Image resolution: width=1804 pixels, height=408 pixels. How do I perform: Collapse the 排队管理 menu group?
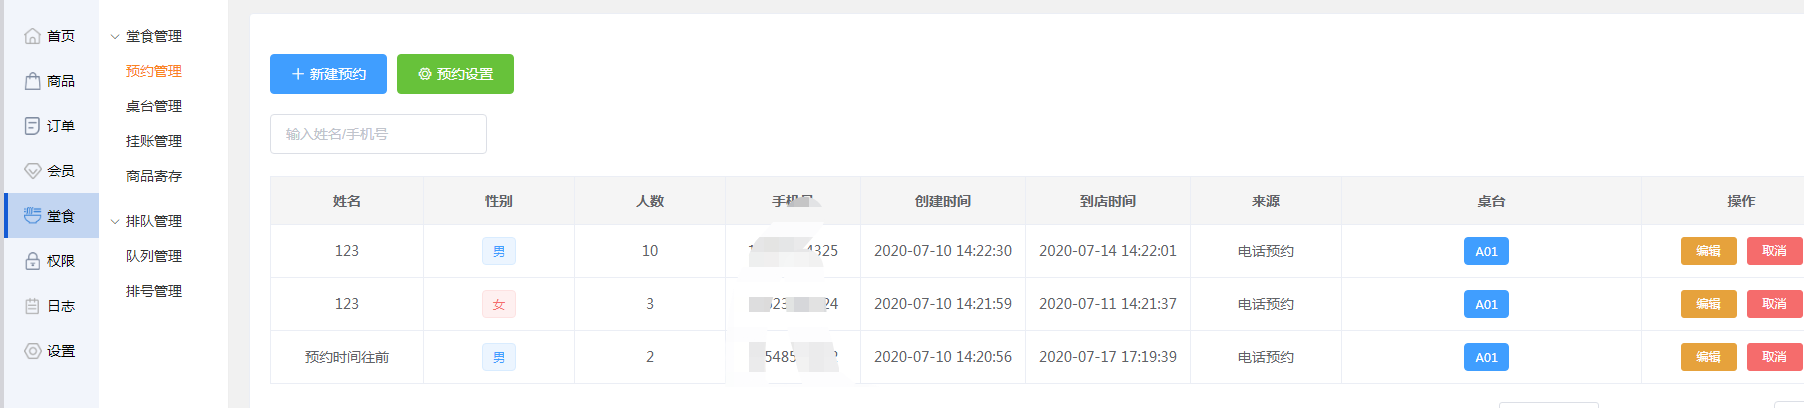tap(115, 222)
